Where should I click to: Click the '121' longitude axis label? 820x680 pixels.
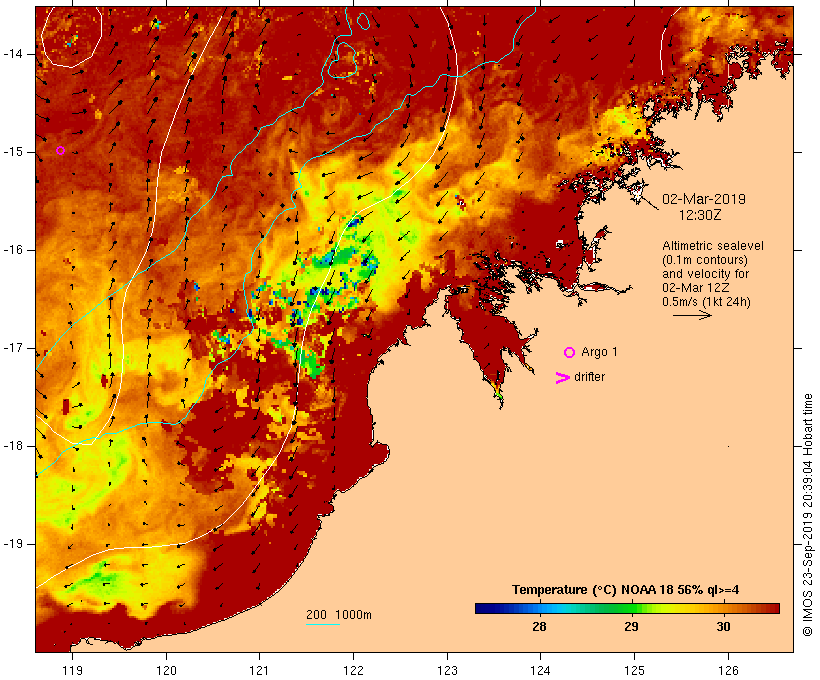click(259, 671)
